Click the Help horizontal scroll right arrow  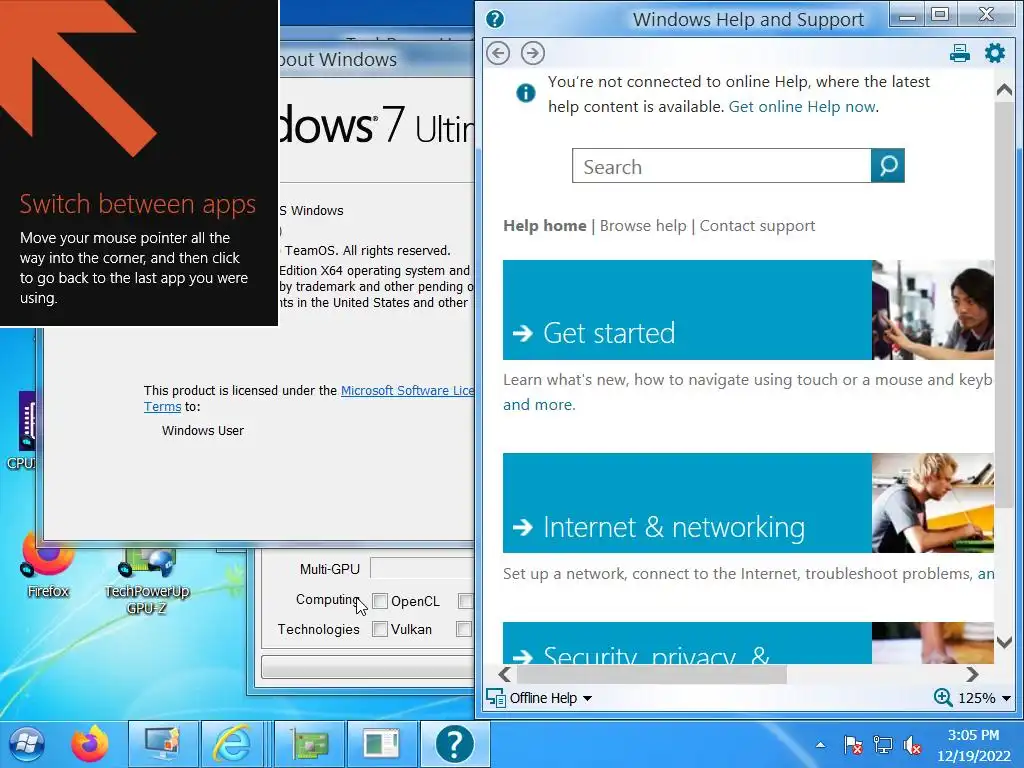coord(972,675)
